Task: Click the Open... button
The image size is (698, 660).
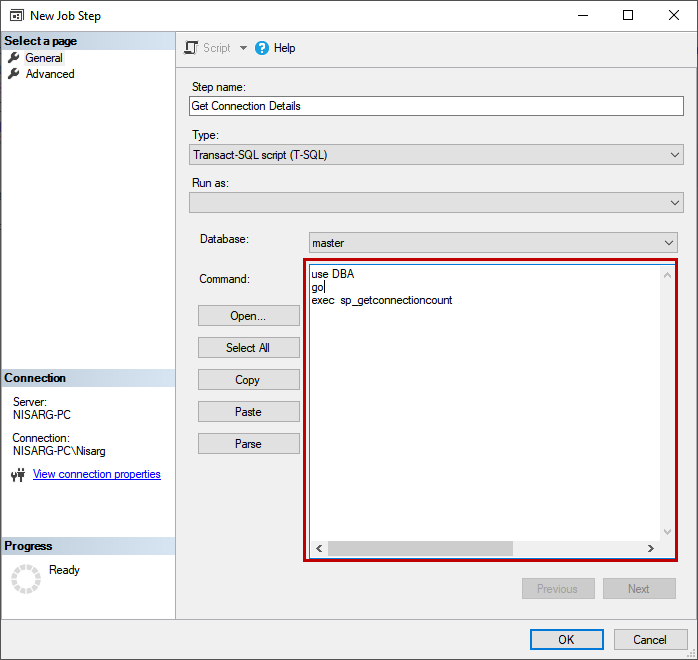Action: (248, 316)
